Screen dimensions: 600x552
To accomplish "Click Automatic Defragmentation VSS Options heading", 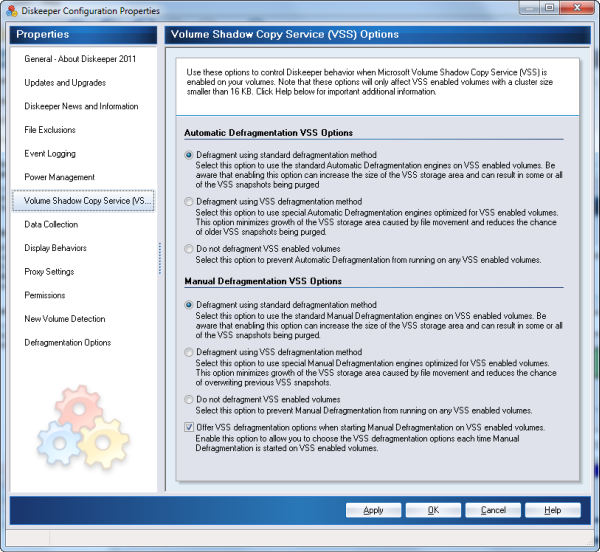I will 268,133.
